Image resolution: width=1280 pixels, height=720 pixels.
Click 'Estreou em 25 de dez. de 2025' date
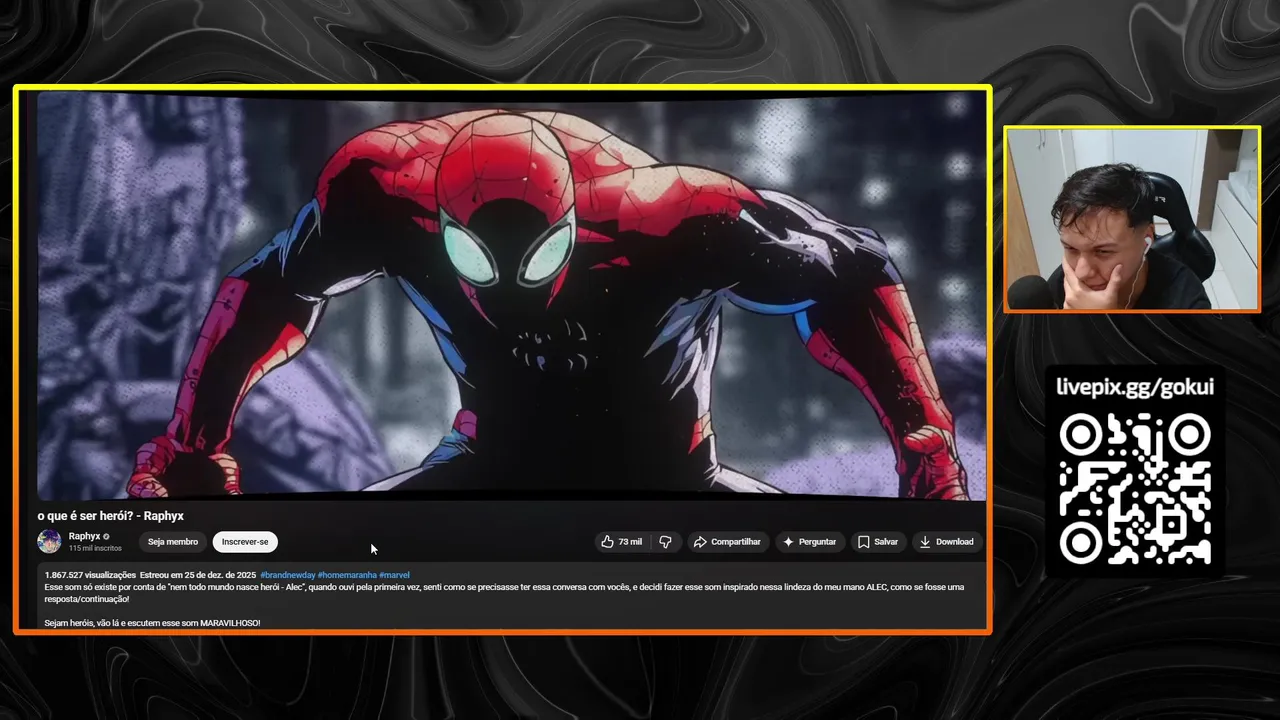coord(198,575)
